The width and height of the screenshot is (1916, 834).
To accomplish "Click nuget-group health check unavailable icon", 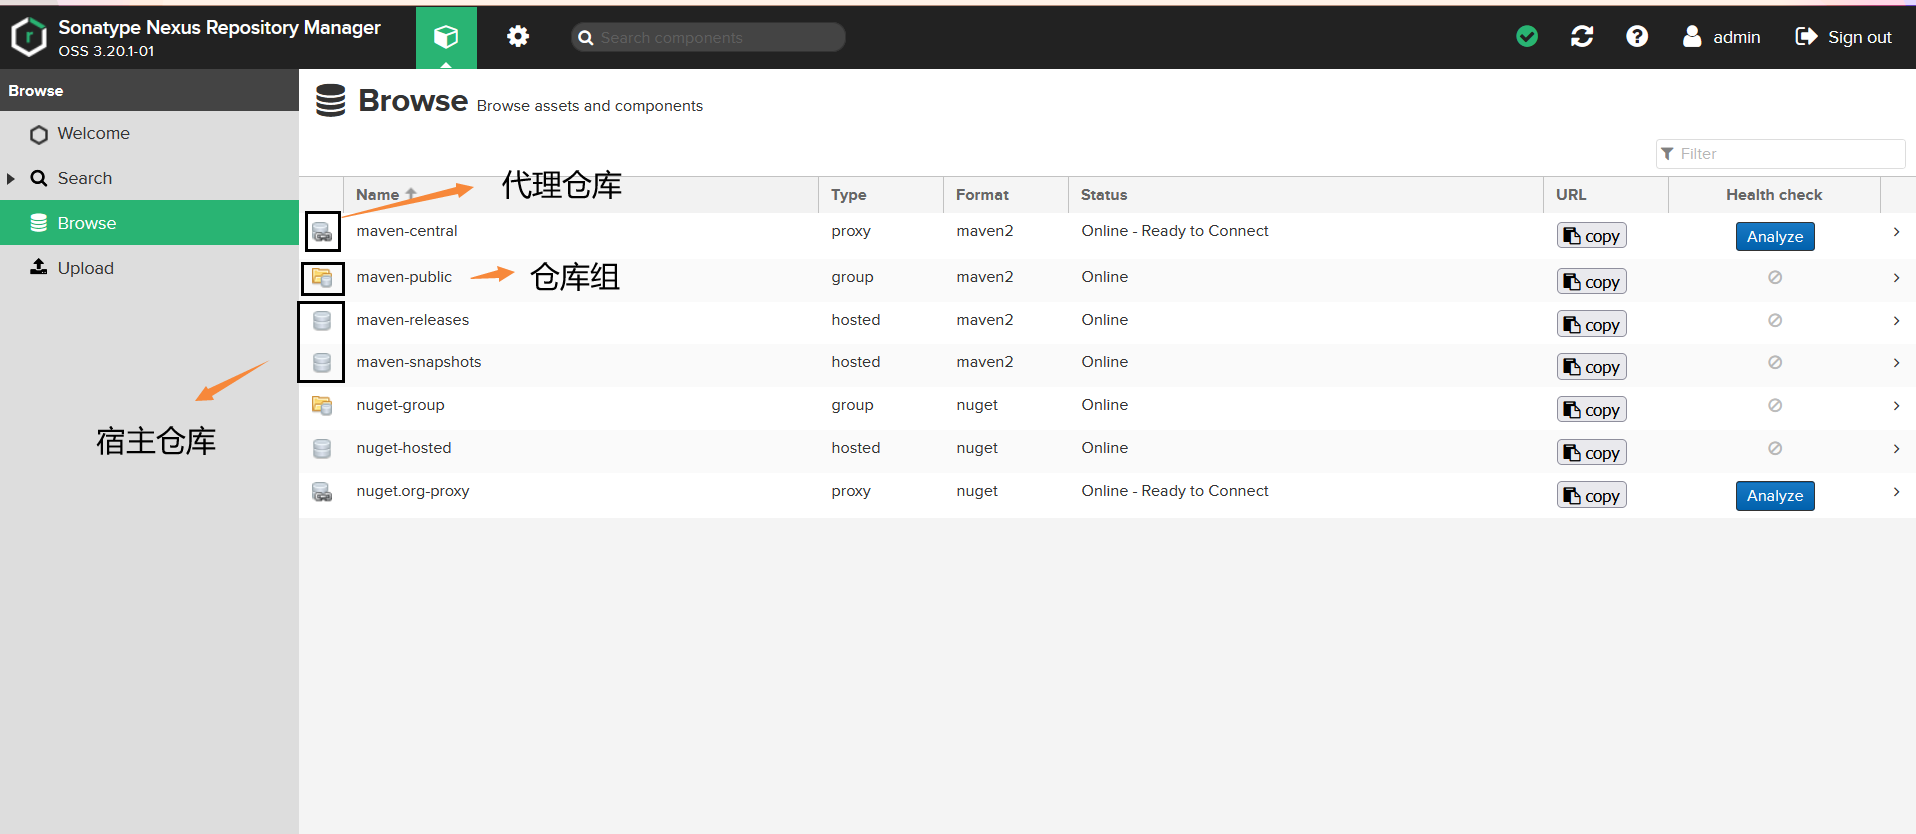I will coord(1775,405).
